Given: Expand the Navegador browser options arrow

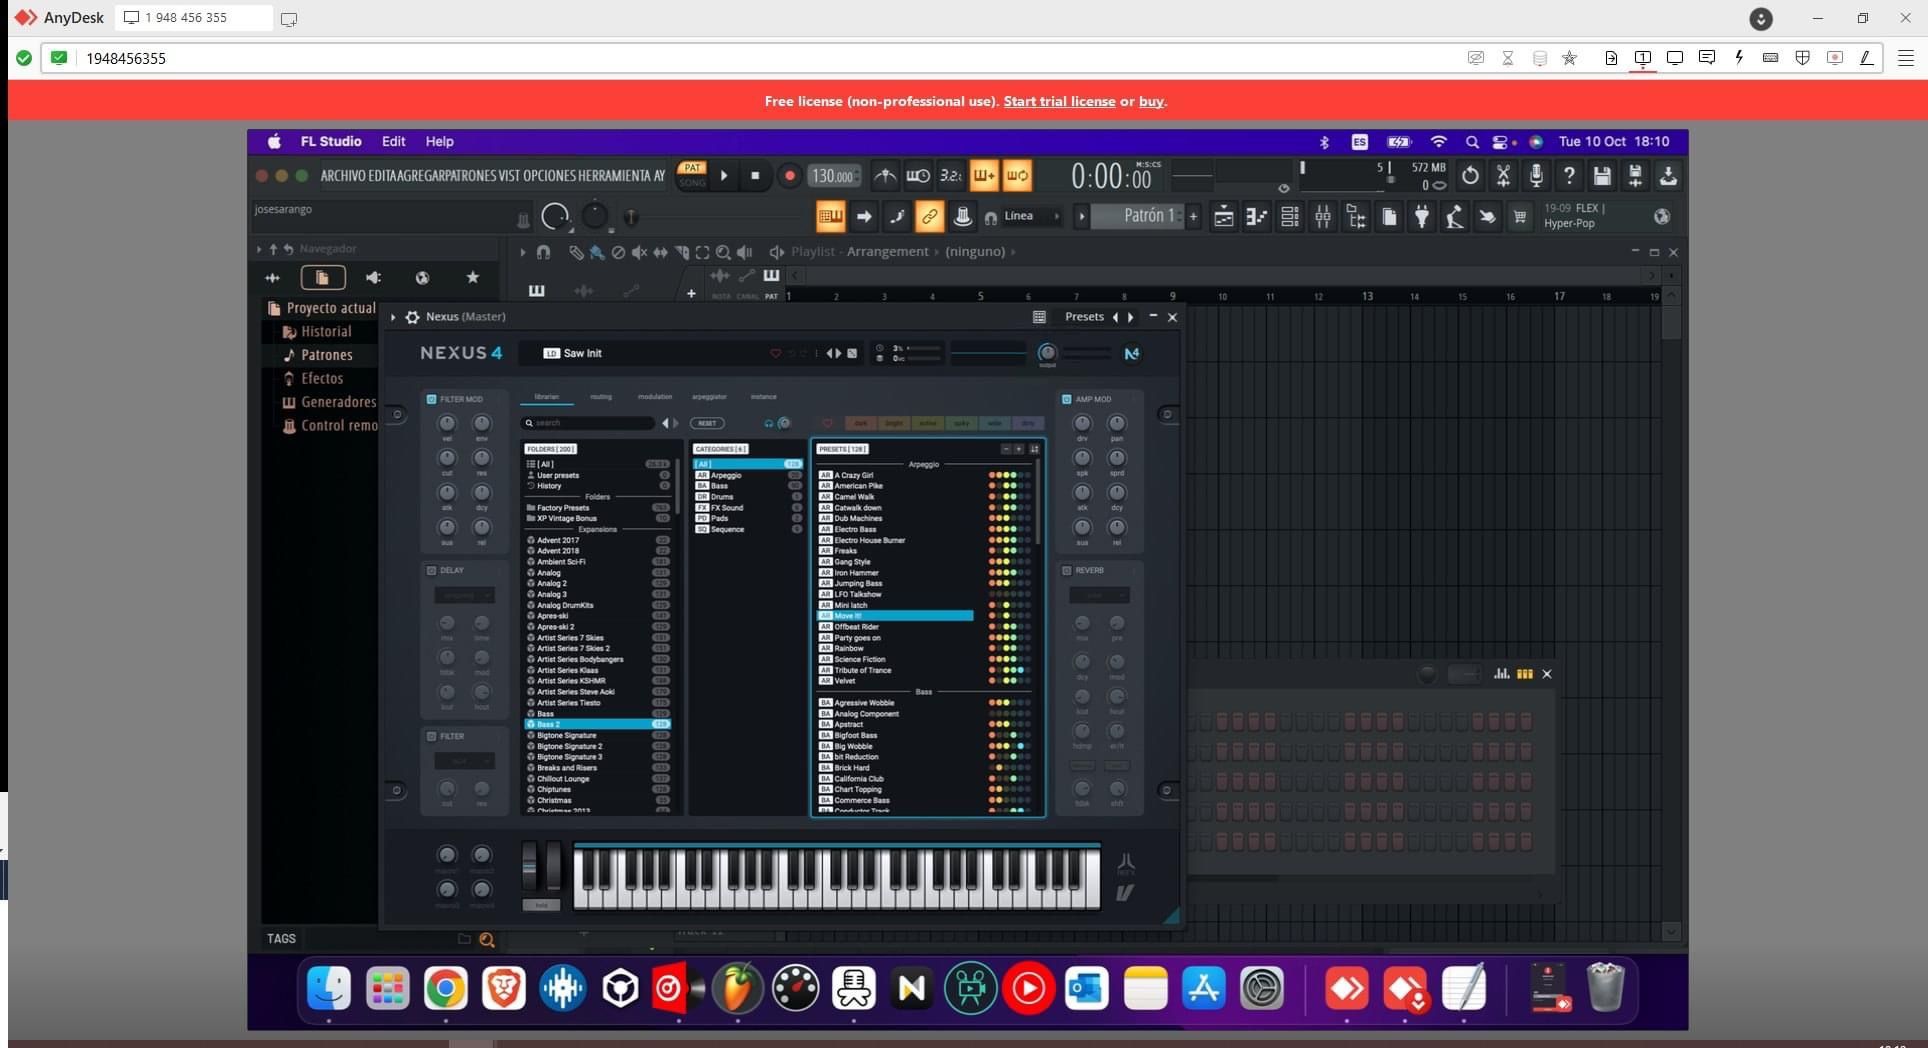Looking at the screenshot, I should point(259,249).
